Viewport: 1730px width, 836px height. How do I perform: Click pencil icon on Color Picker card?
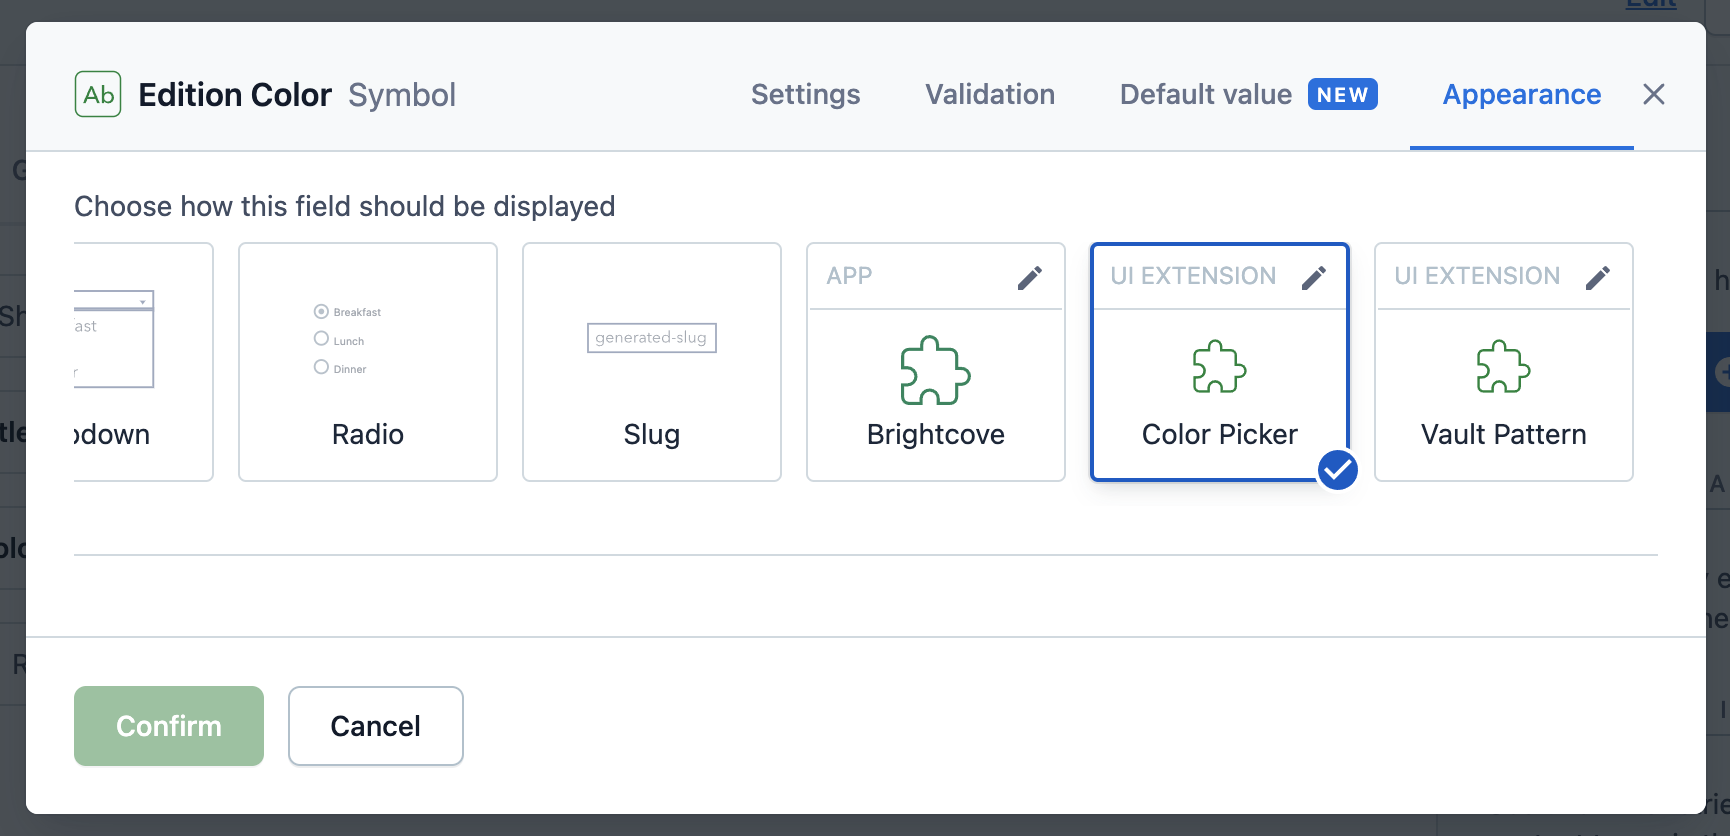pos(1314,277)
